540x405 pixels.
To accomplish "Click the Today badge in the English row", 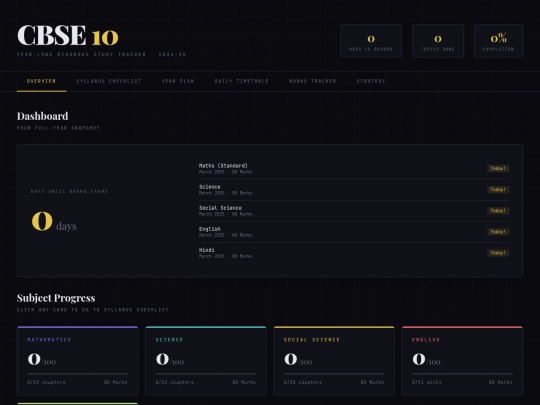I will [x=498, y=232].
